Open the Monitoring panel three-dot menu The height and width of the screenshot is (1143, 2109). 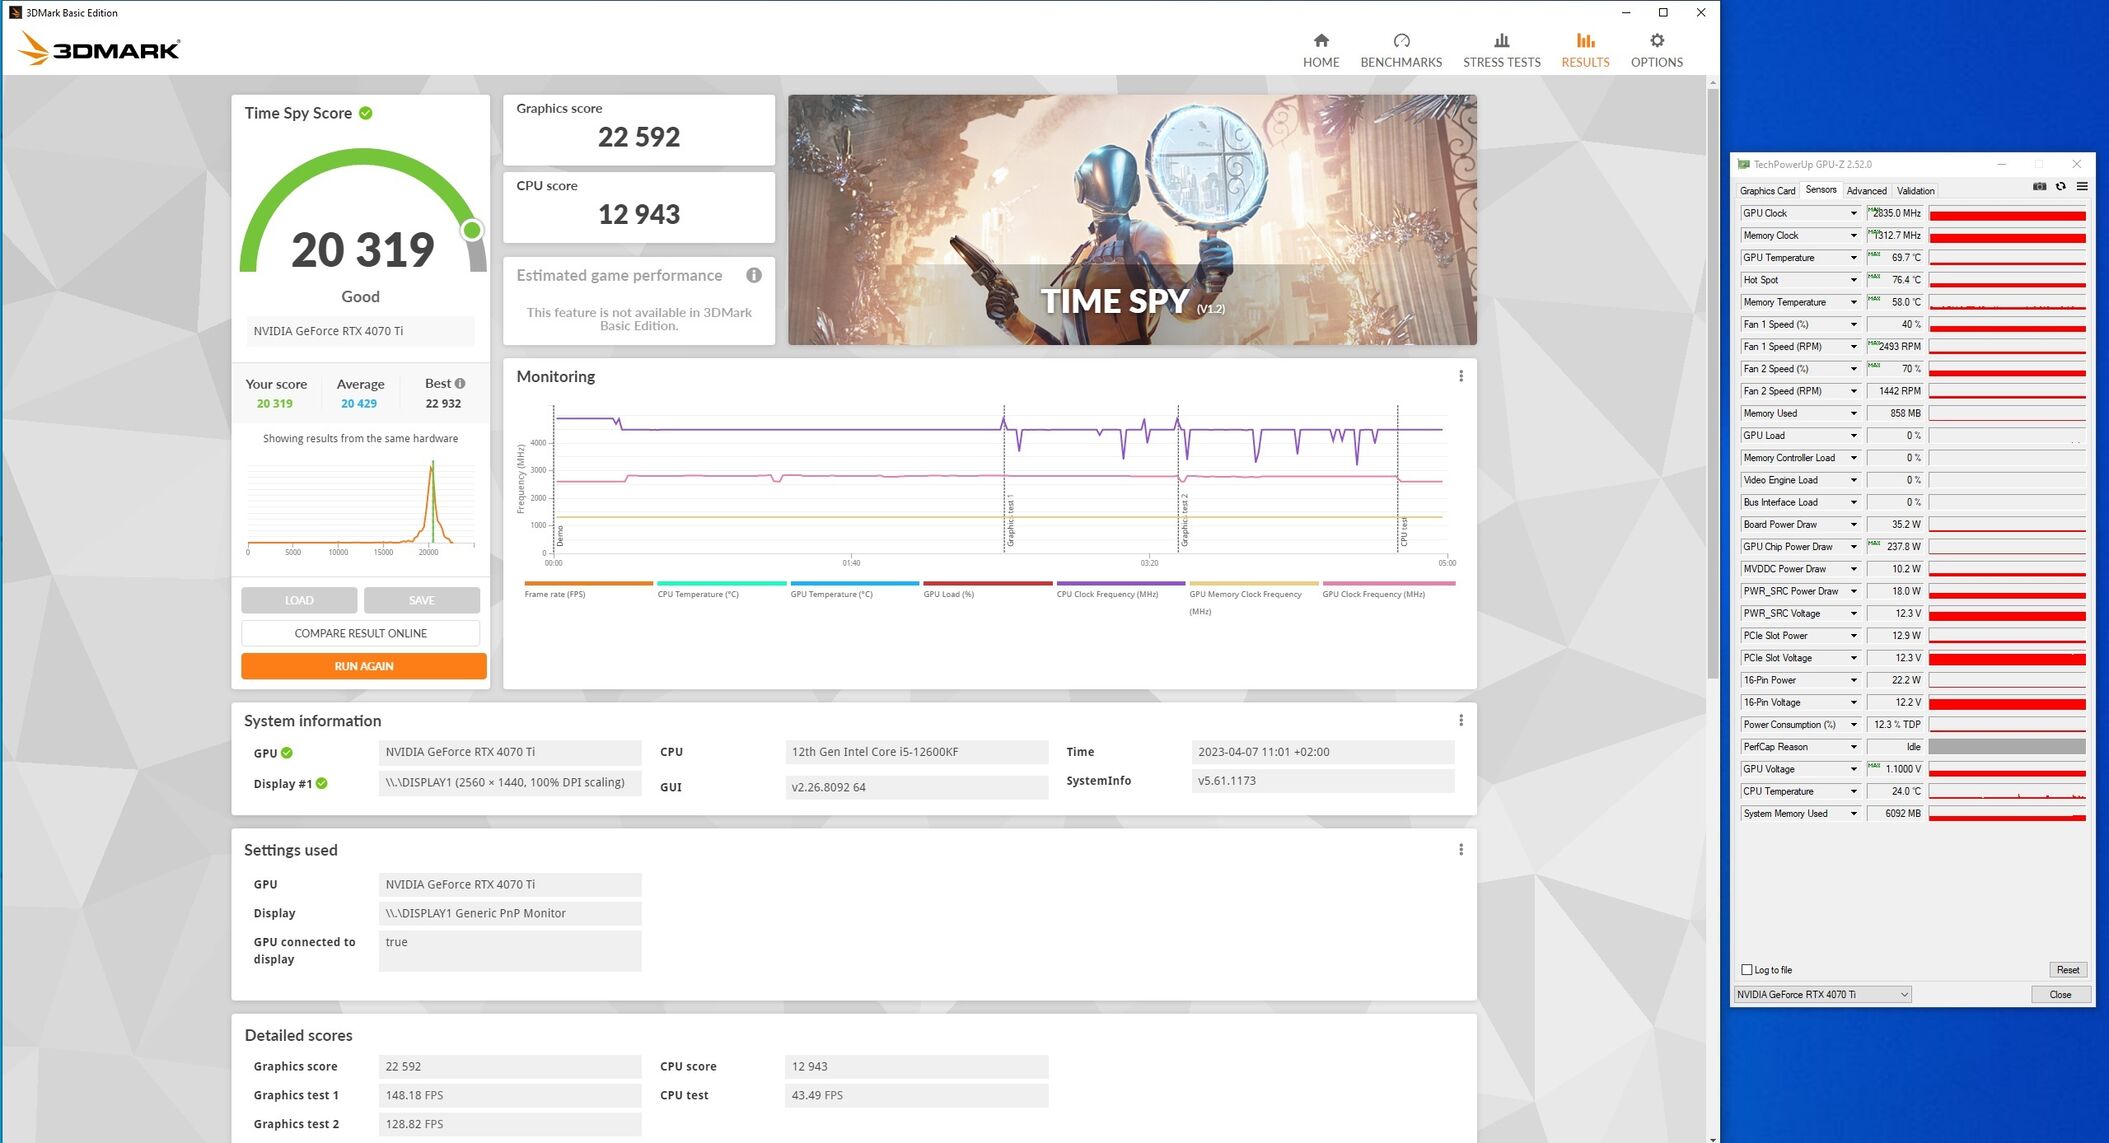tap(1460, 376)
